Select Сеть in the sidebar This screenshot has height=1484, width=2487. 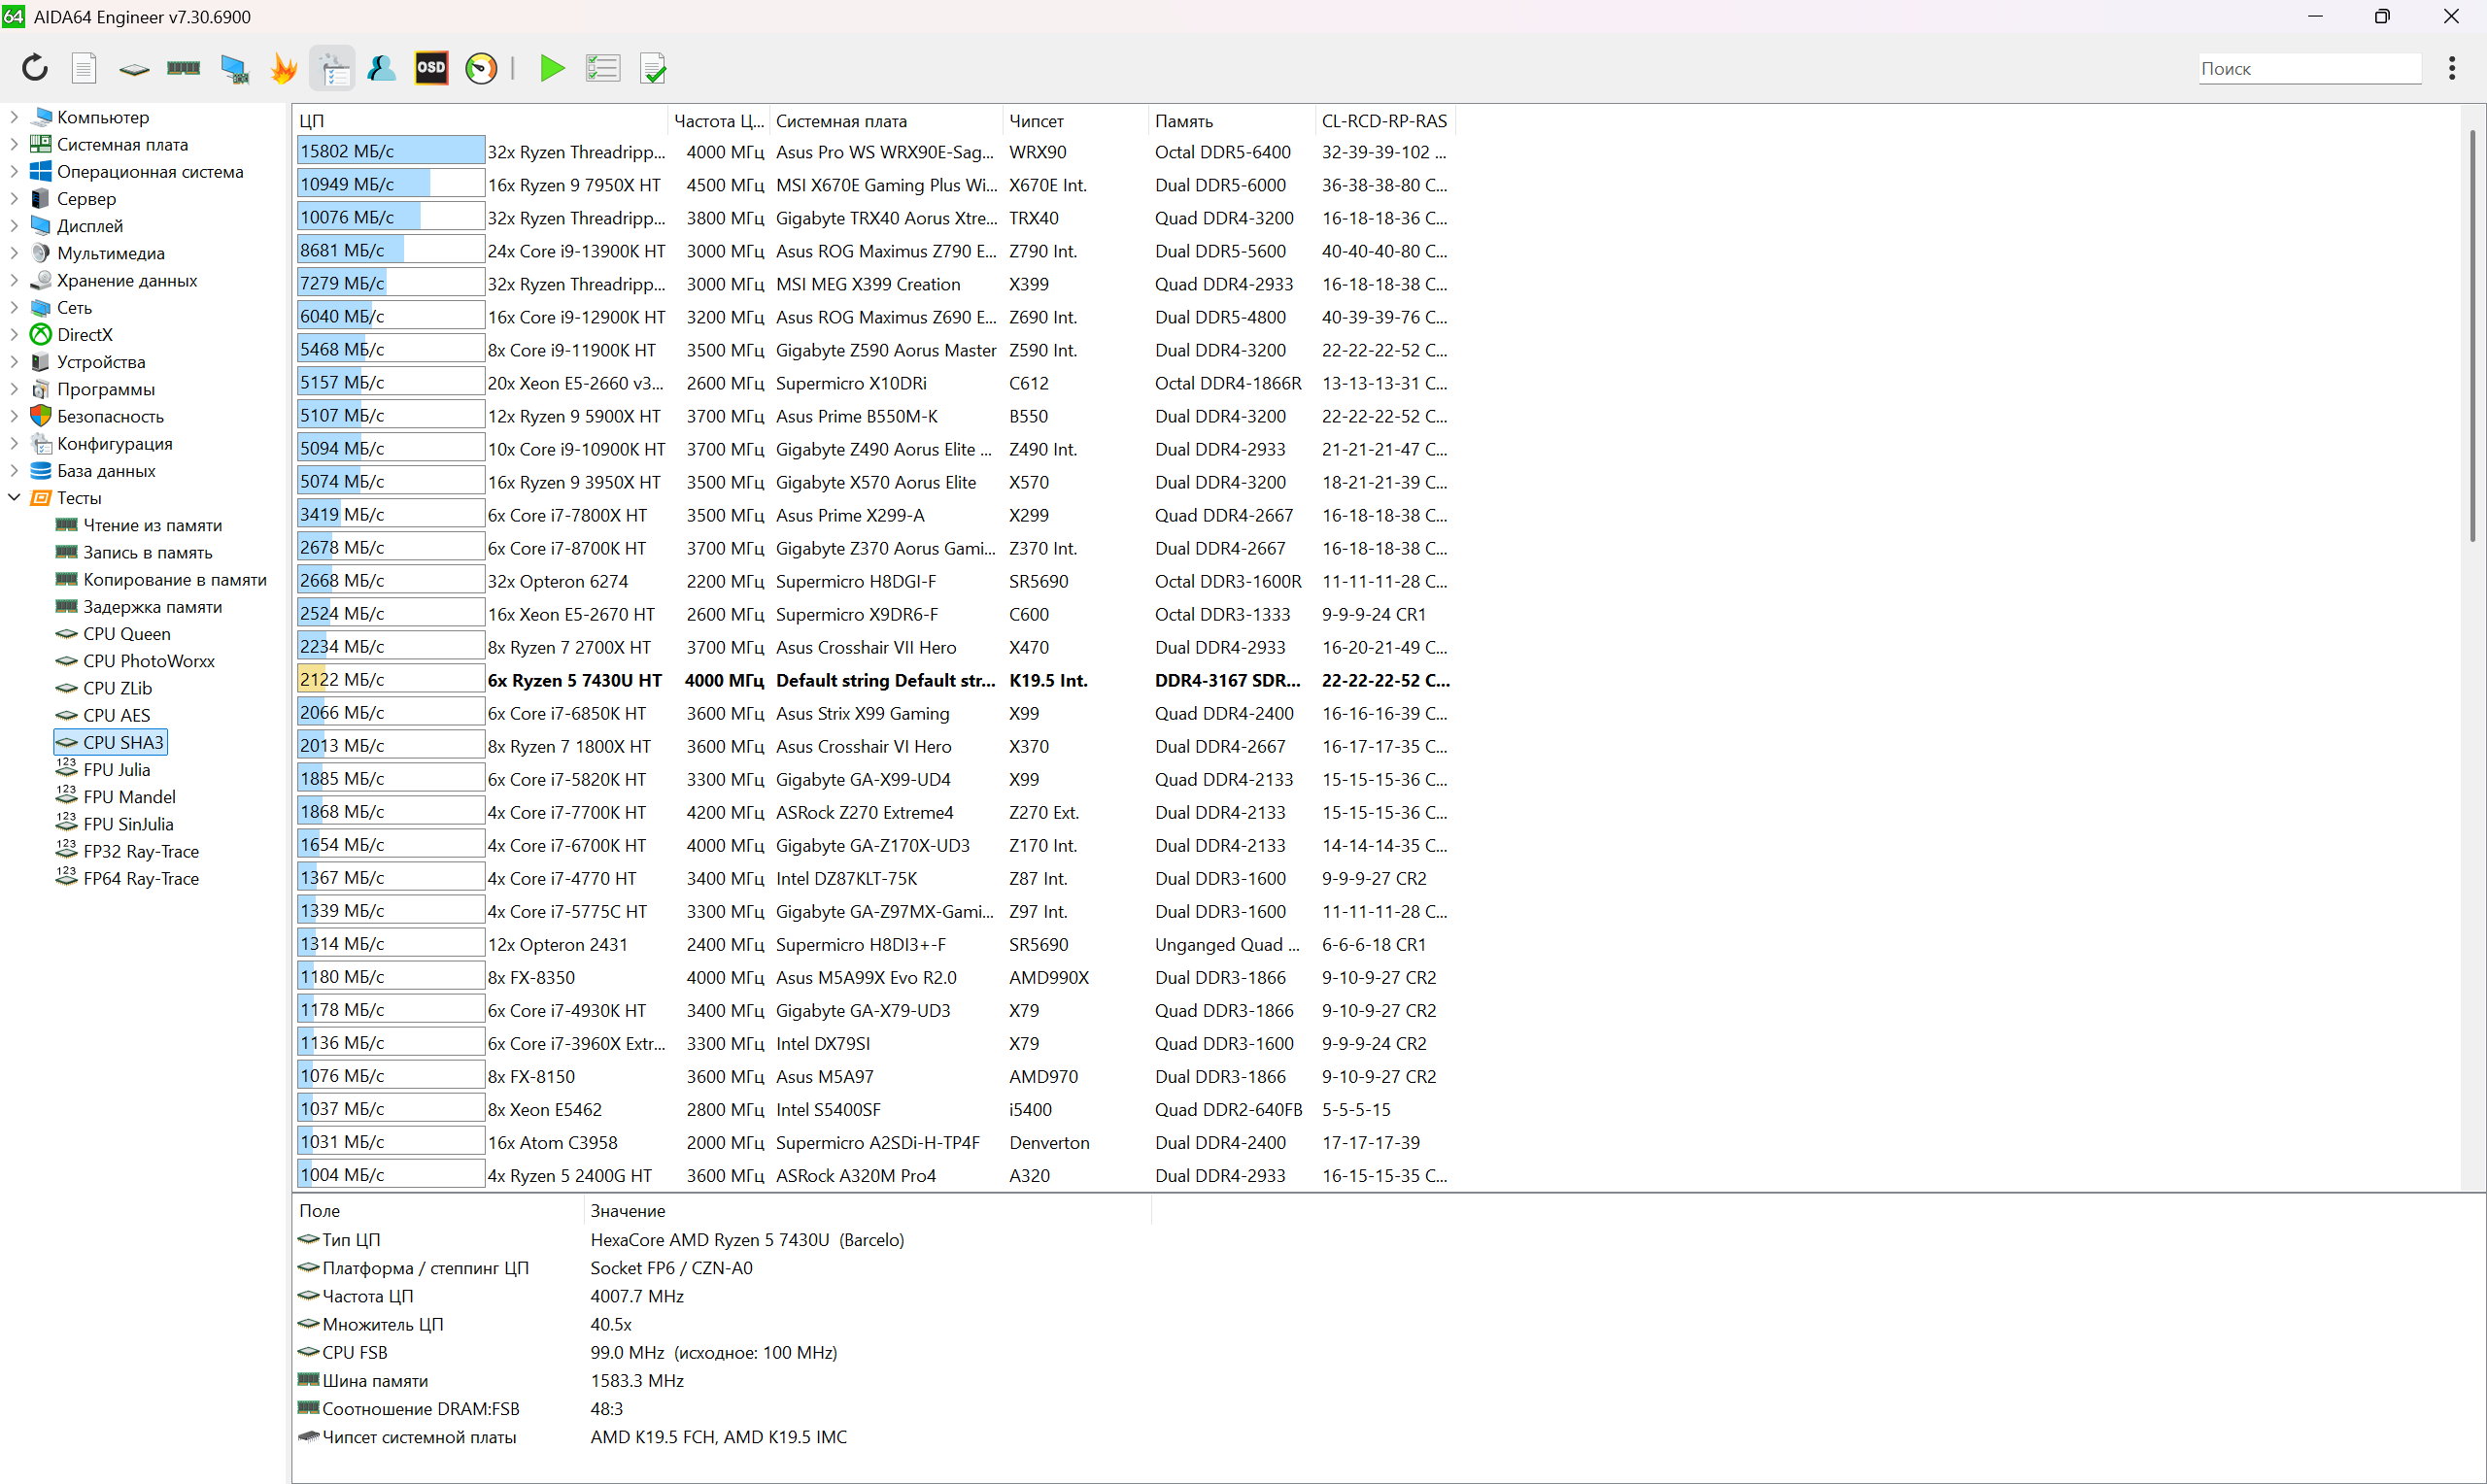coord(74,307)
